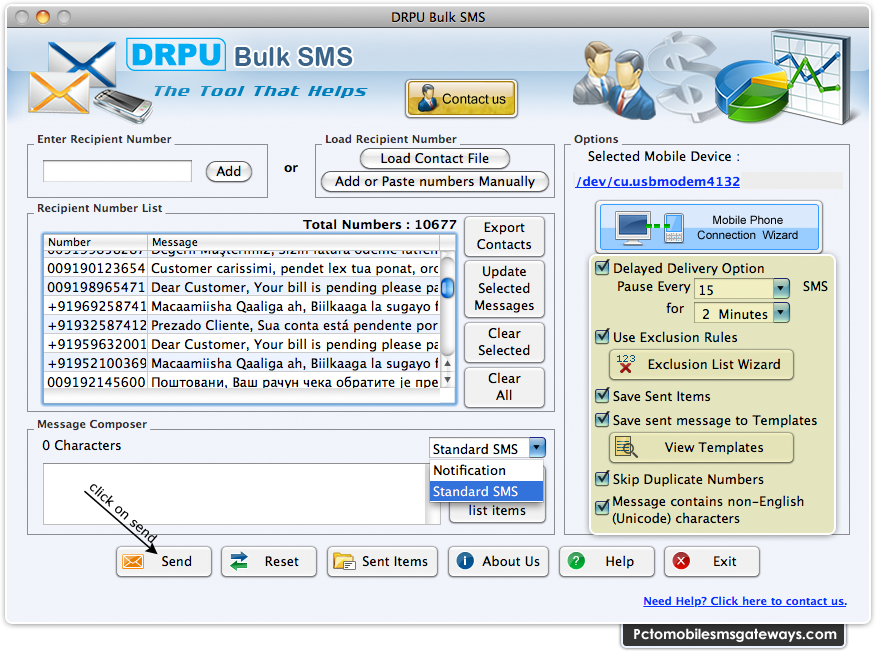
Task: Click the Message column header
Action: (293, 242)
